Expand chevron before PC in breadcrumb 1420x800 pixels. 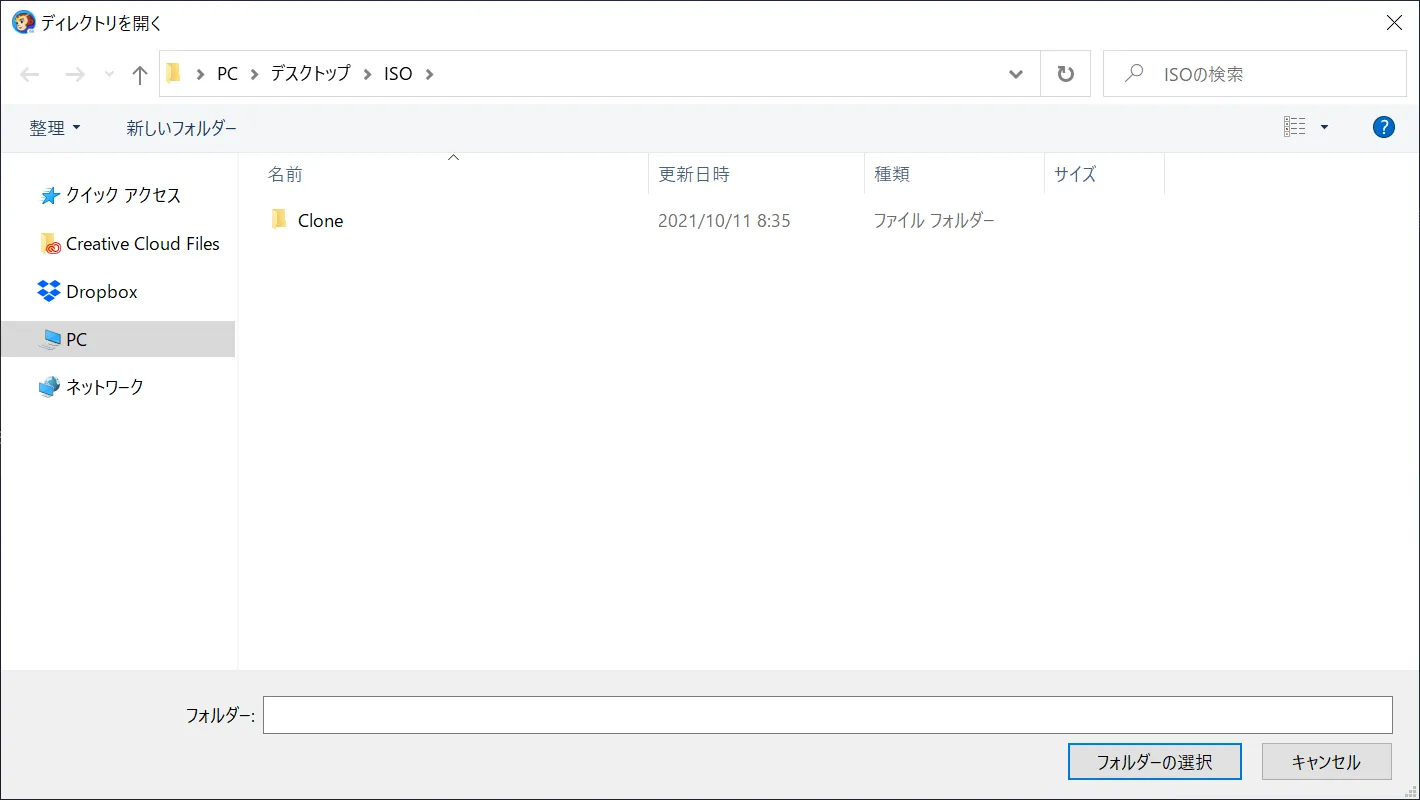pyautogui.click(x=201, y=74)
